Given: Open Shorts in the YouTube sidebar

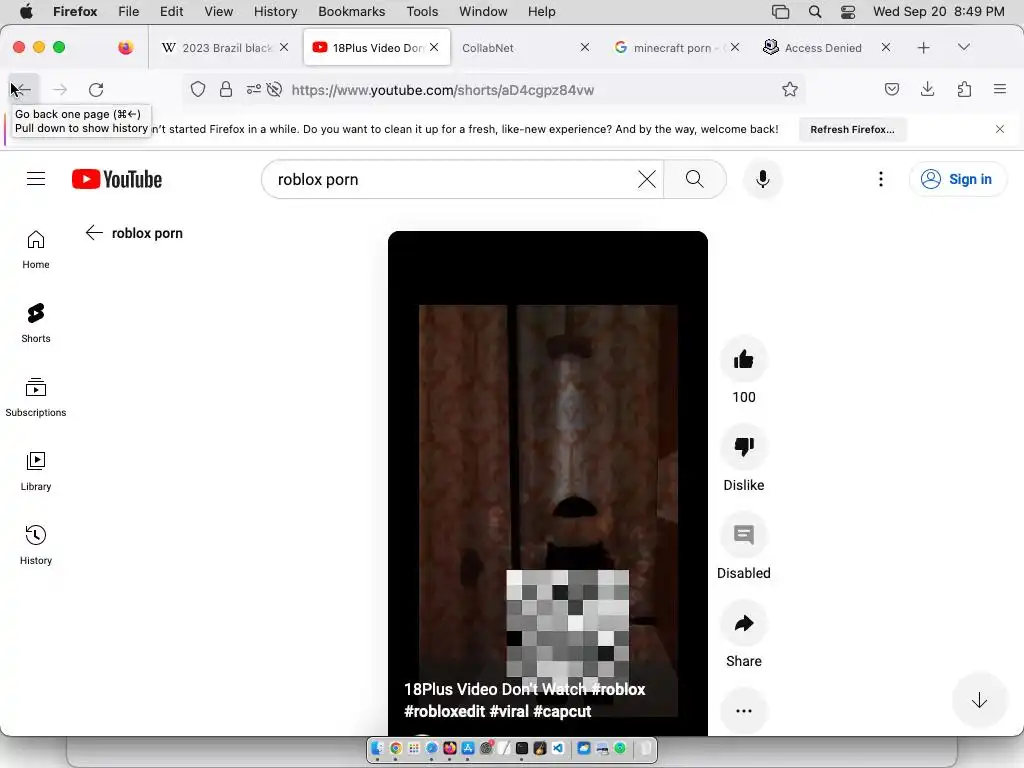Looking at the screenshot, I should [x=36, y=324].
